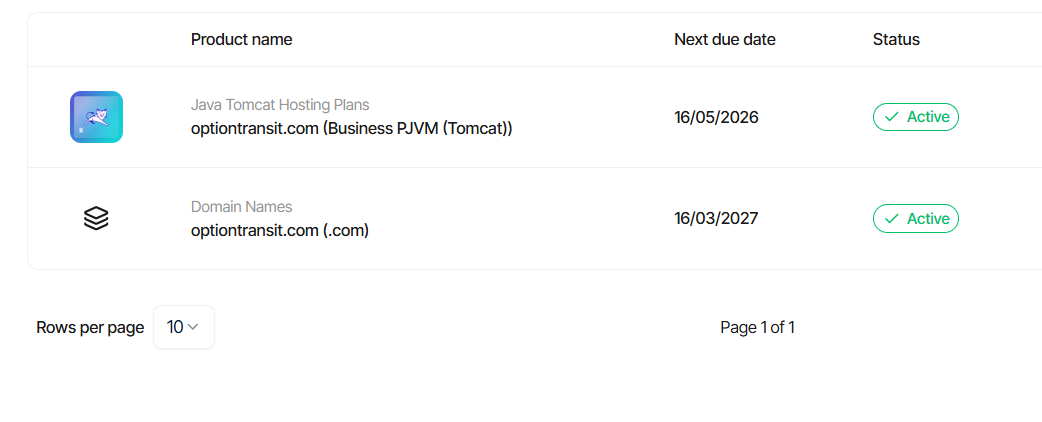Click the Next due date column header
Viewport: 1042px width, 422px height.
(x=724, y=40)
